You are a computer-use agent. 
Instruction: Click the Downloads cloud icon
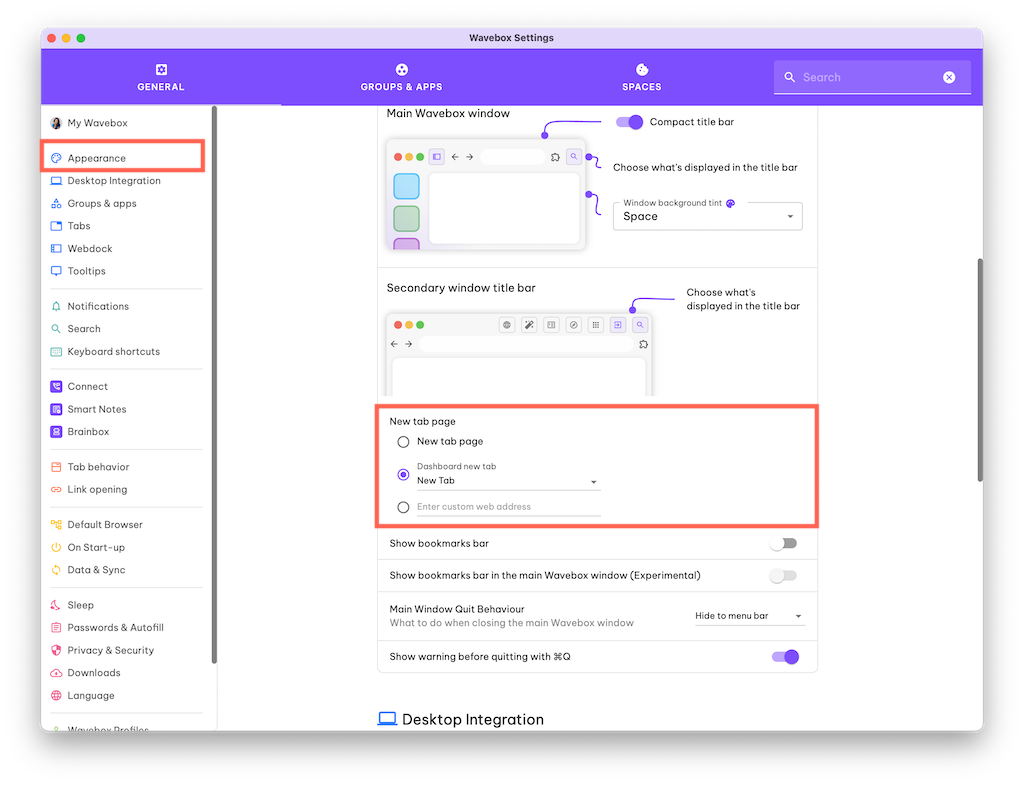pos(56,673)
